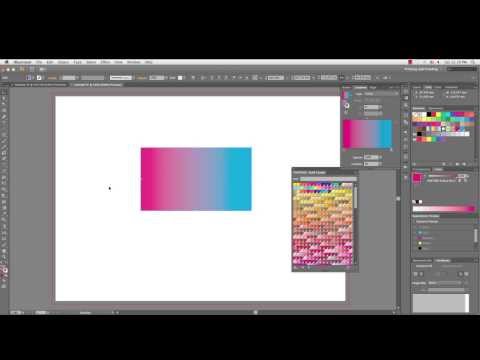The height and width of the screenshot is (360, 480).
Task: Choose the black swatch in the Swatches top row
Action: [x=429, y=115]
